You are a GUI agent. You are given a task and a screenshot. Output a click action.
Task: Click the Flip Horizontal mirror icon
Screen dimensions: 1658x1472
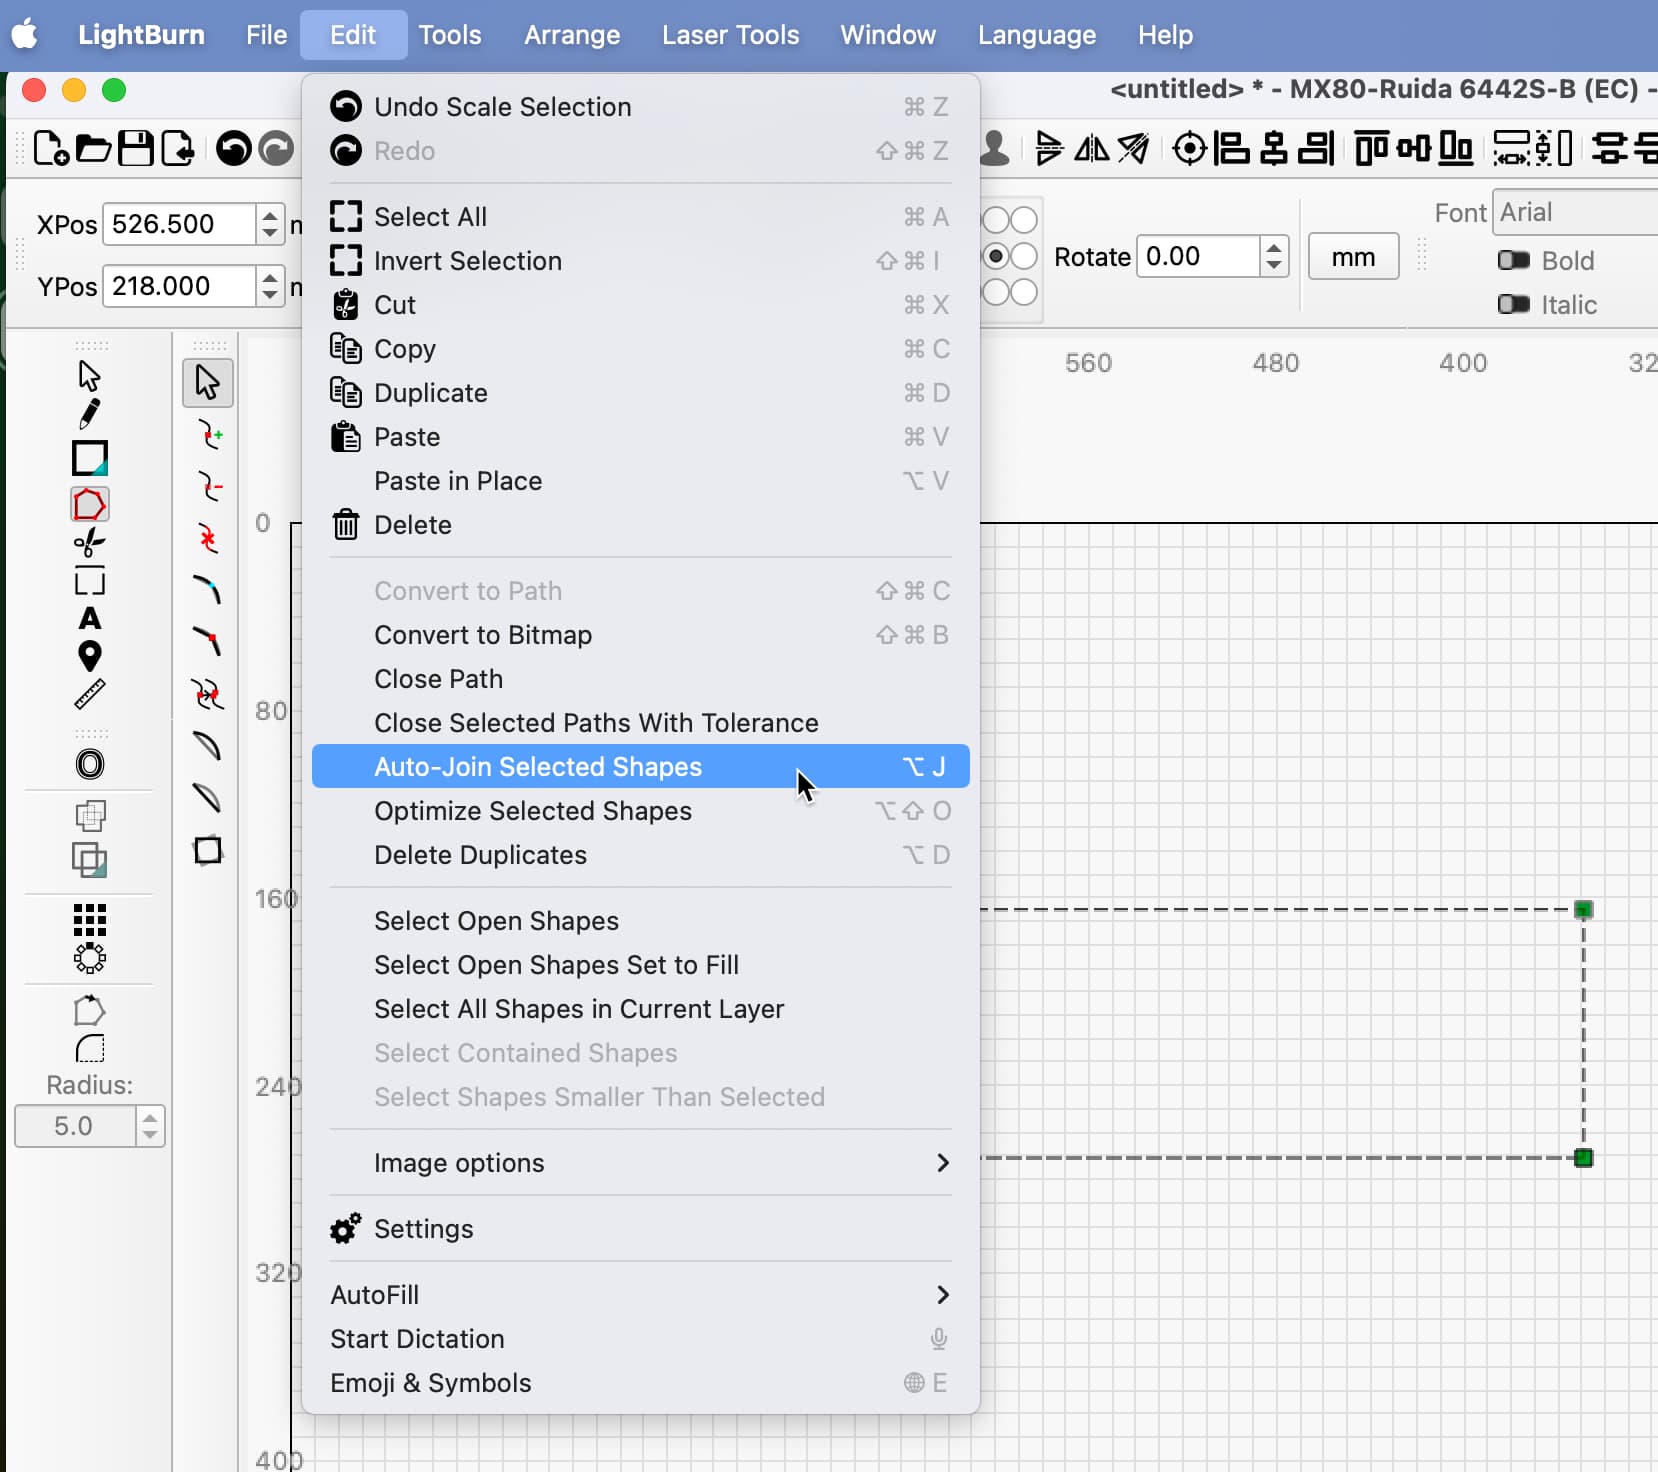(1092, 148)
